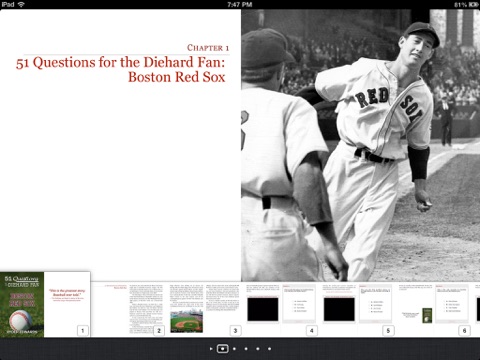
Task: Jump to the last chapter dot
Action: 269,349
